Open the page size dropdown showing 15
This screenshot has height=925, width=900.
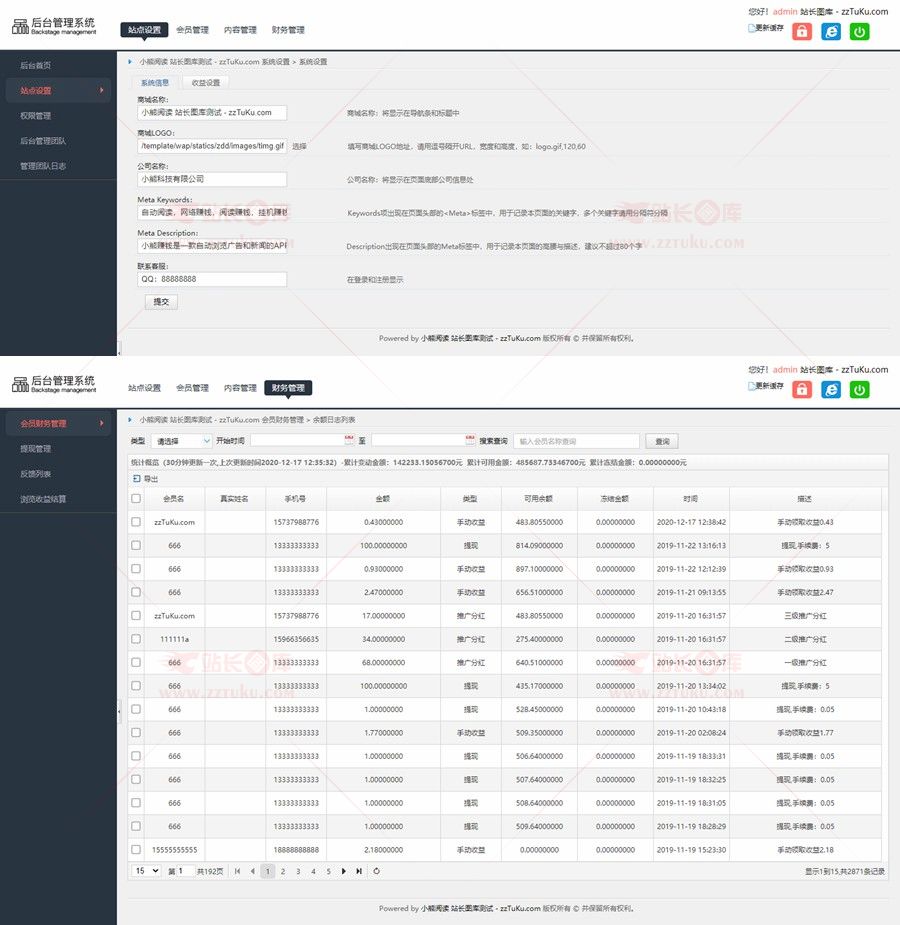tap(146, 871)
